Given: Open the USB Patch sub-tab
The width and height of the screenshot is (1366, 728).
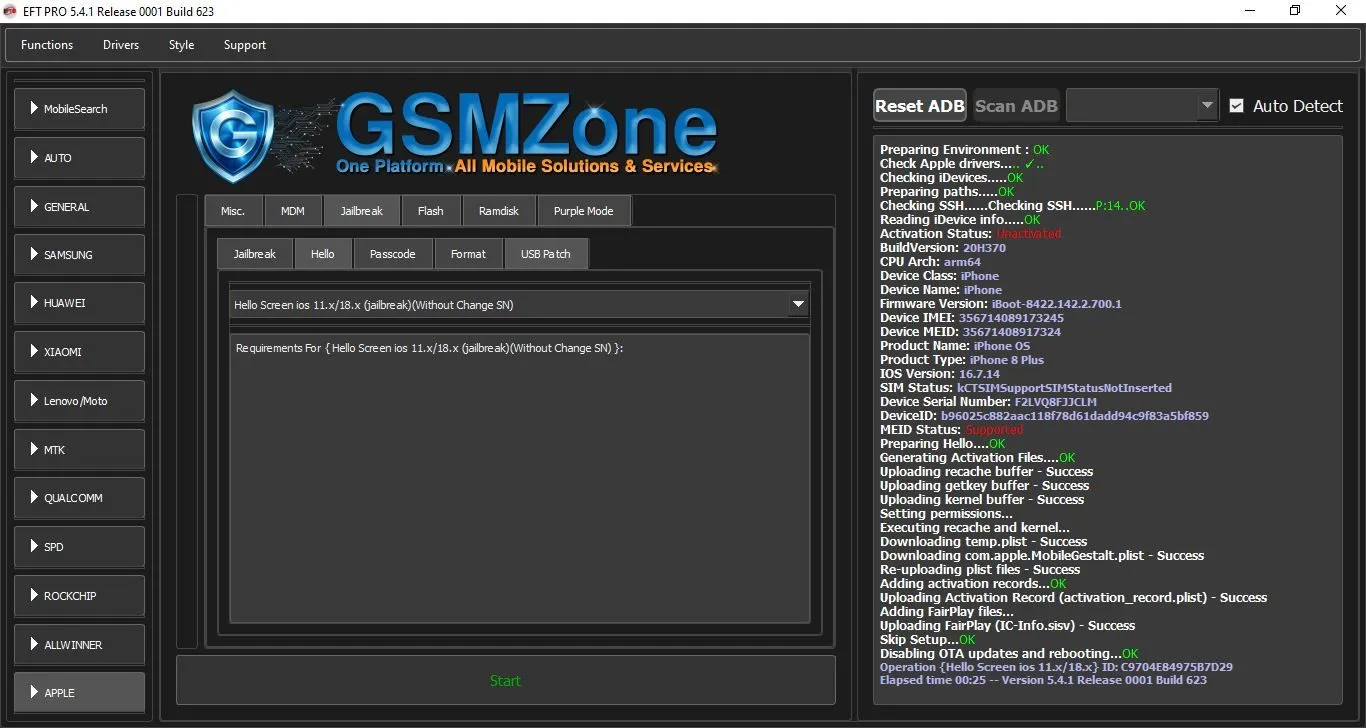Looking at the screenshot, I should click(x=545, y=254).
